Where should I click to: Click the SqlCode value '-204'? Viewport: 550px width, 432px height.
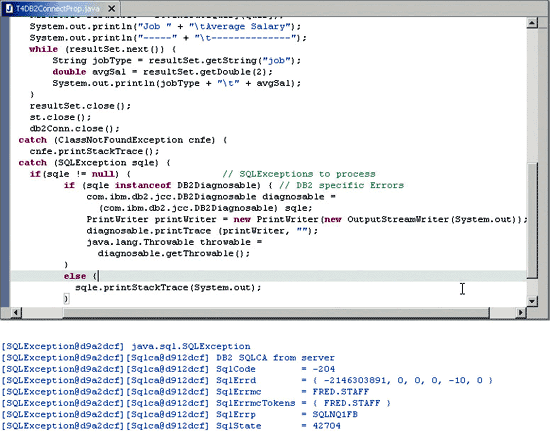[x=324, y=369]
